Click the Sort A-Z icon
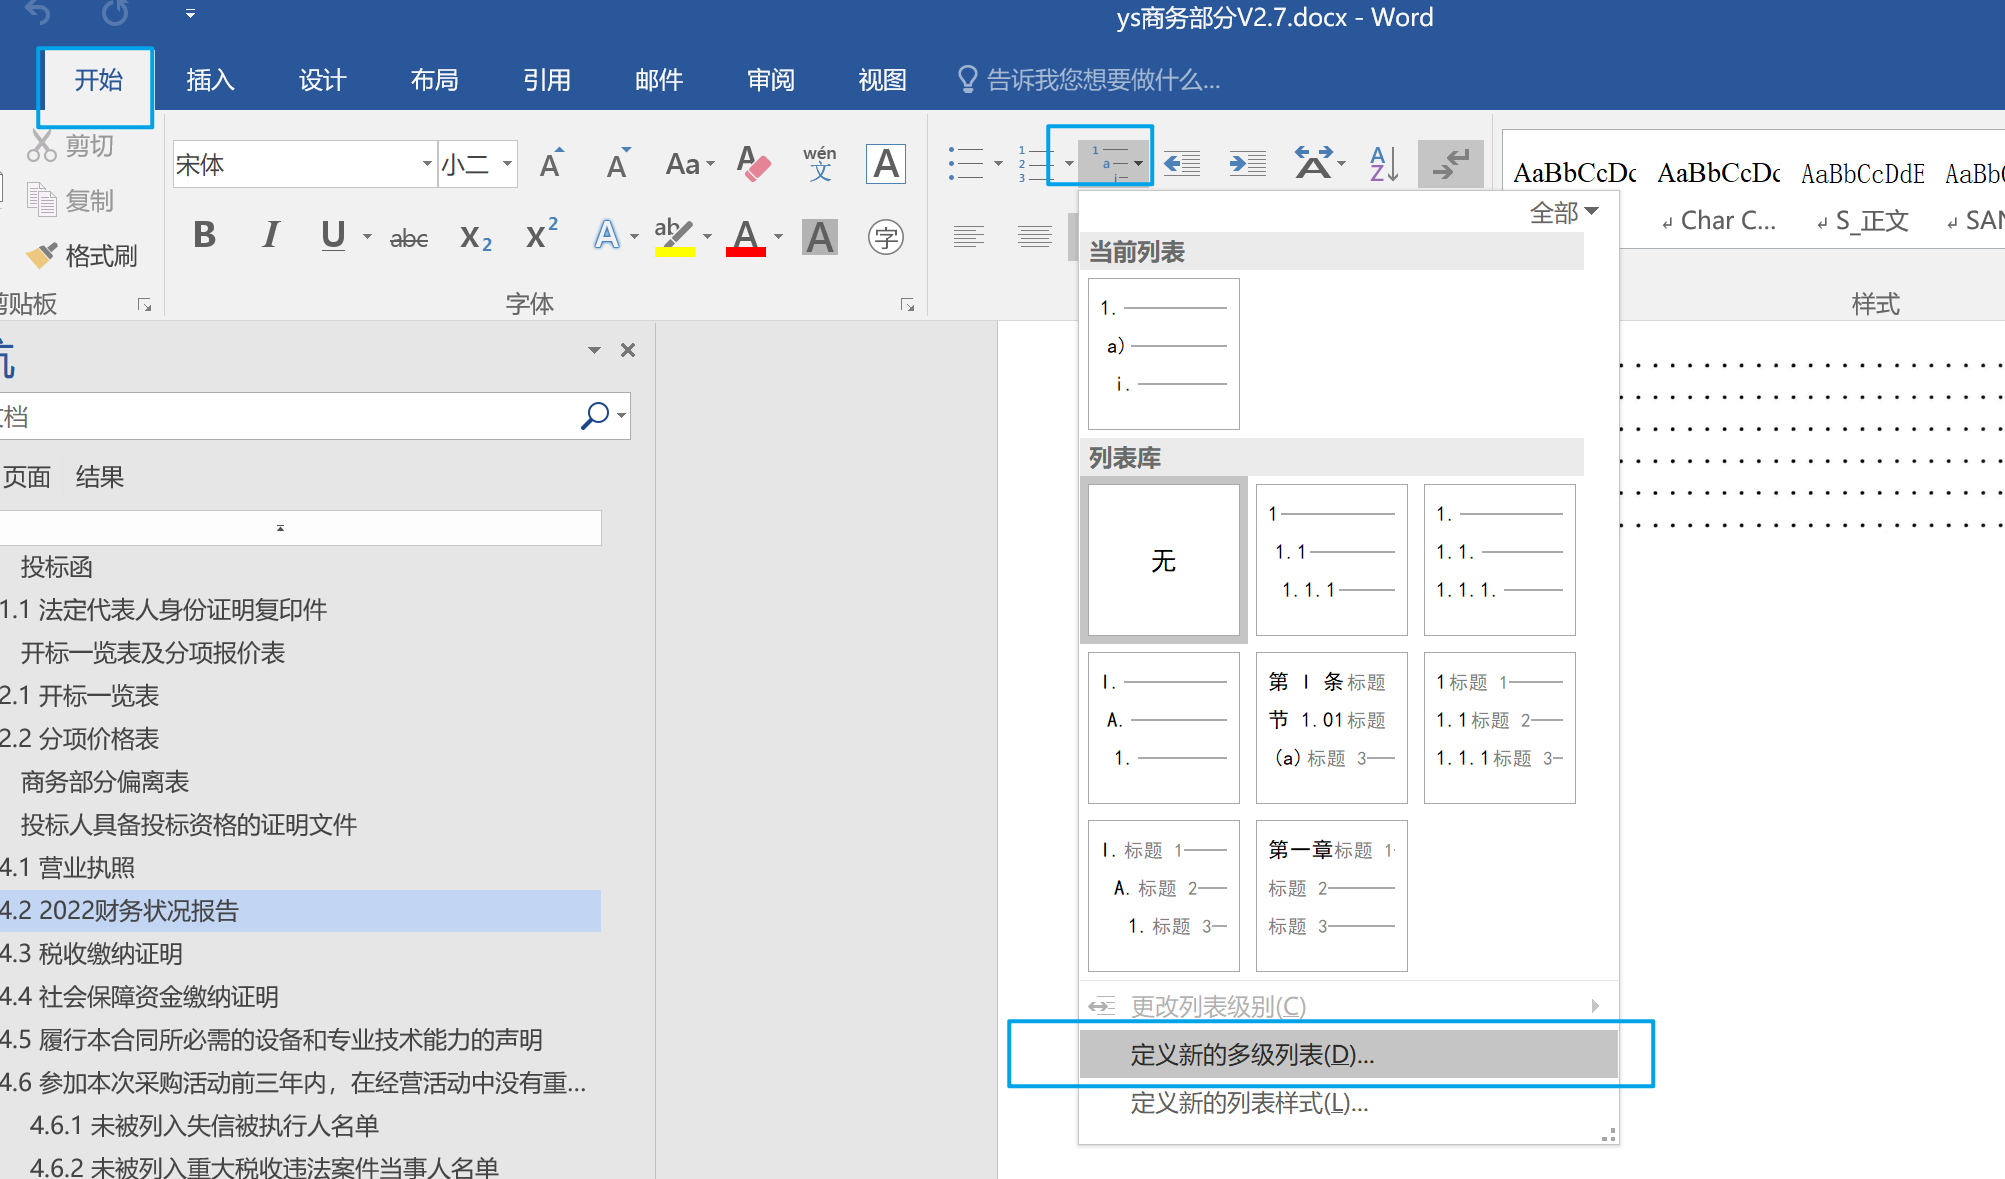The width and height of the screenshot is (2005, 1179). tap(1383, 163)
